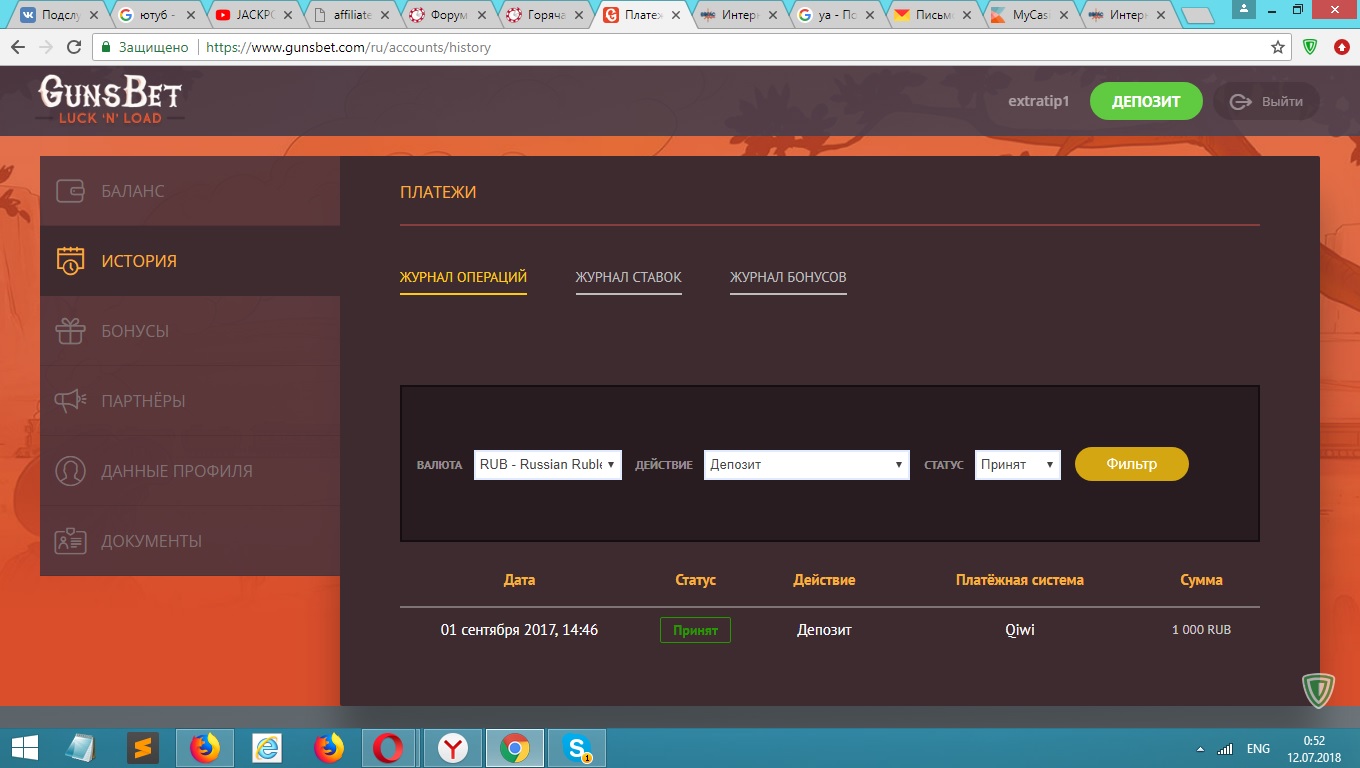
Task: Click the ENG language indicator
Action: 1258,749
